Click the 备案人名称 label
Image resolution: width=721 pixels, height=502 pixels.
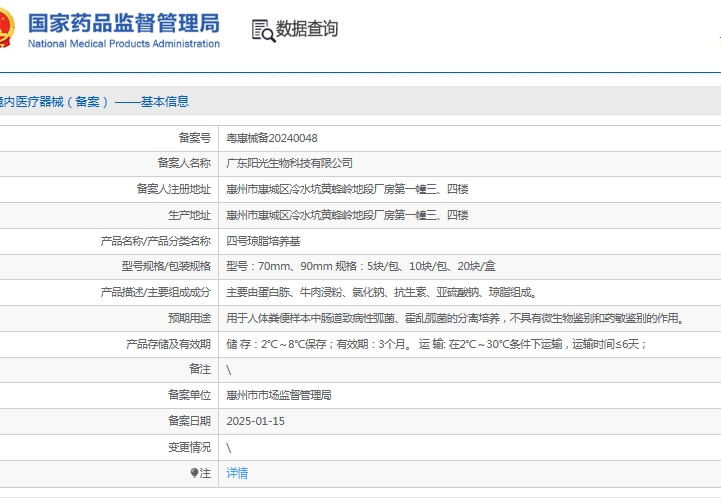click(x=184, y=163)
